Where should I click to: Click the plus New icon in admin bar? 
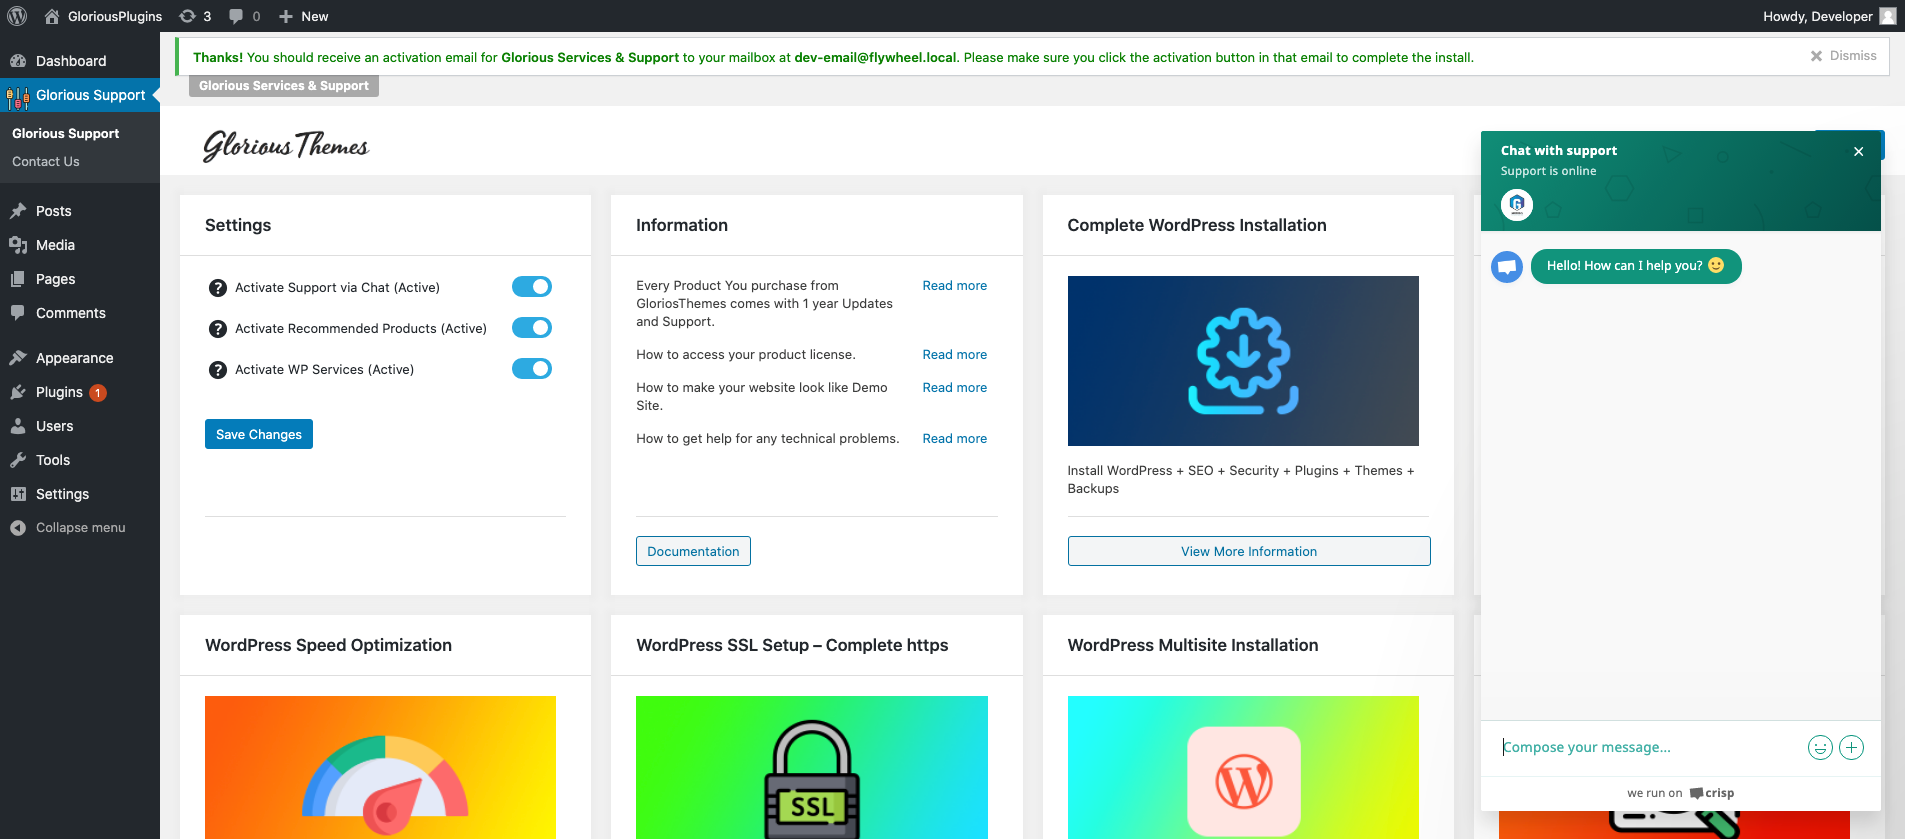pyautogui.click(x=286, y=16)
